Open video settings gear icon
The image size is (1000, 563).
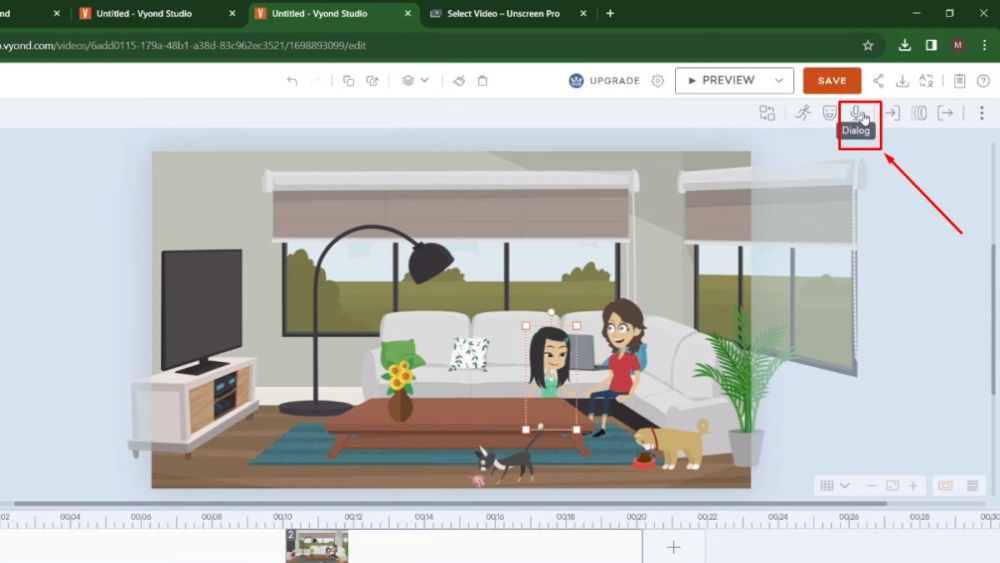click(658, 81)
